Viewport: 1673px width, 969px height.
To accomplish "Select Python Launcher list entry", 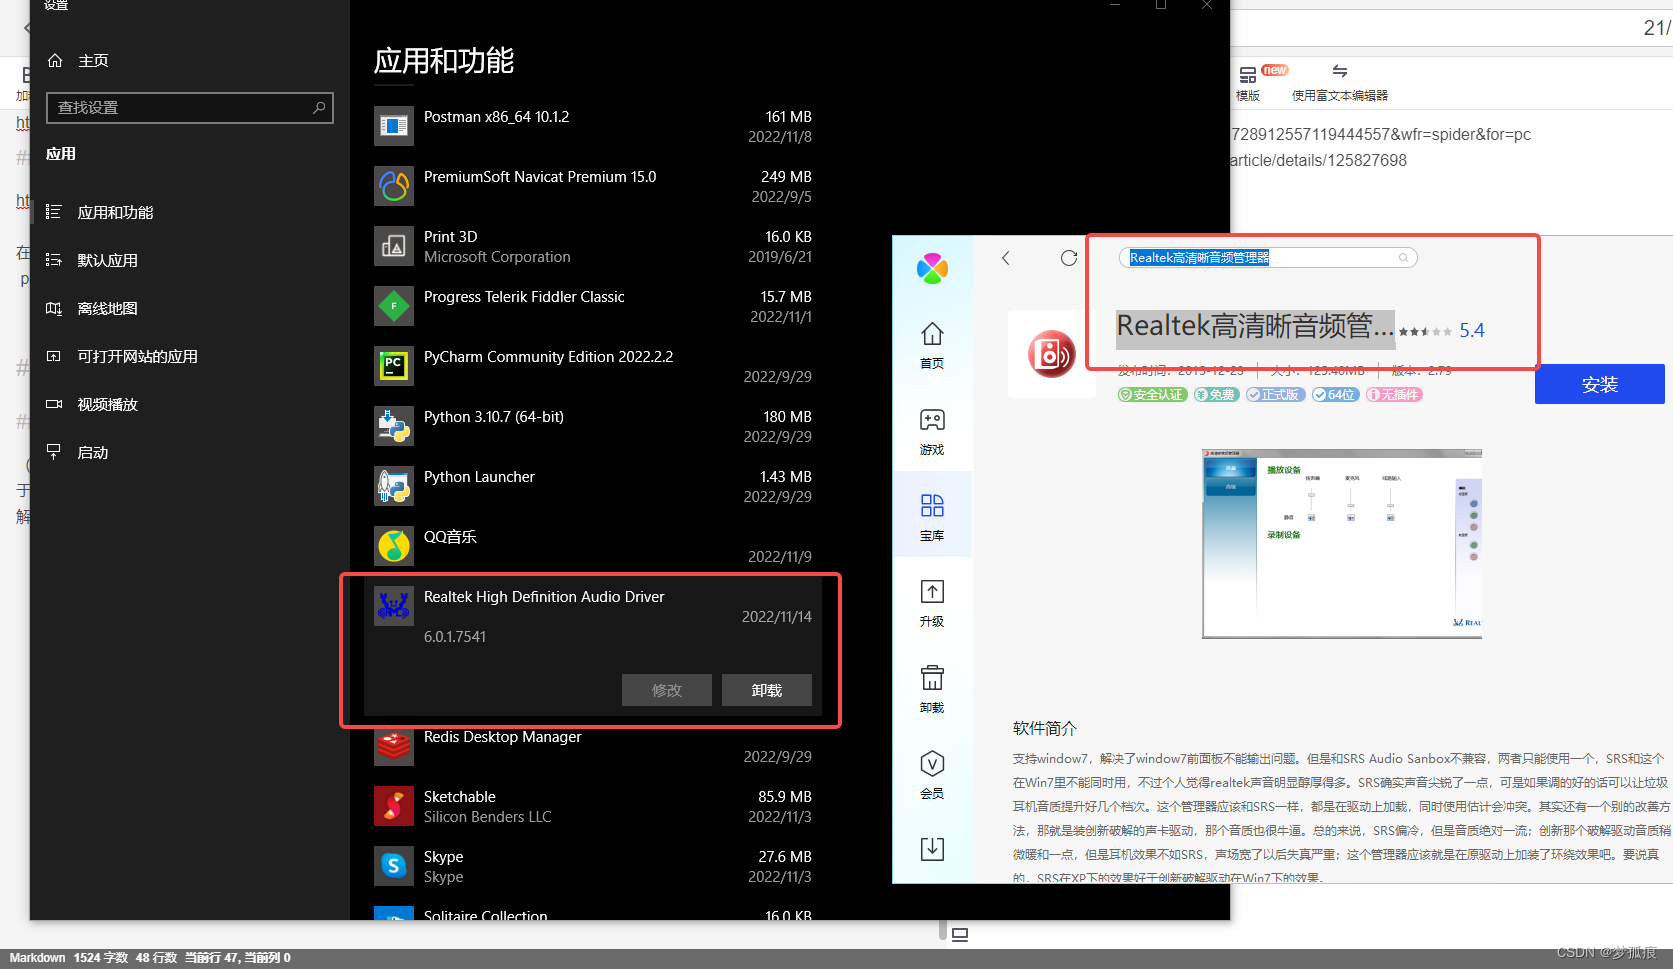I will point(593,486).
